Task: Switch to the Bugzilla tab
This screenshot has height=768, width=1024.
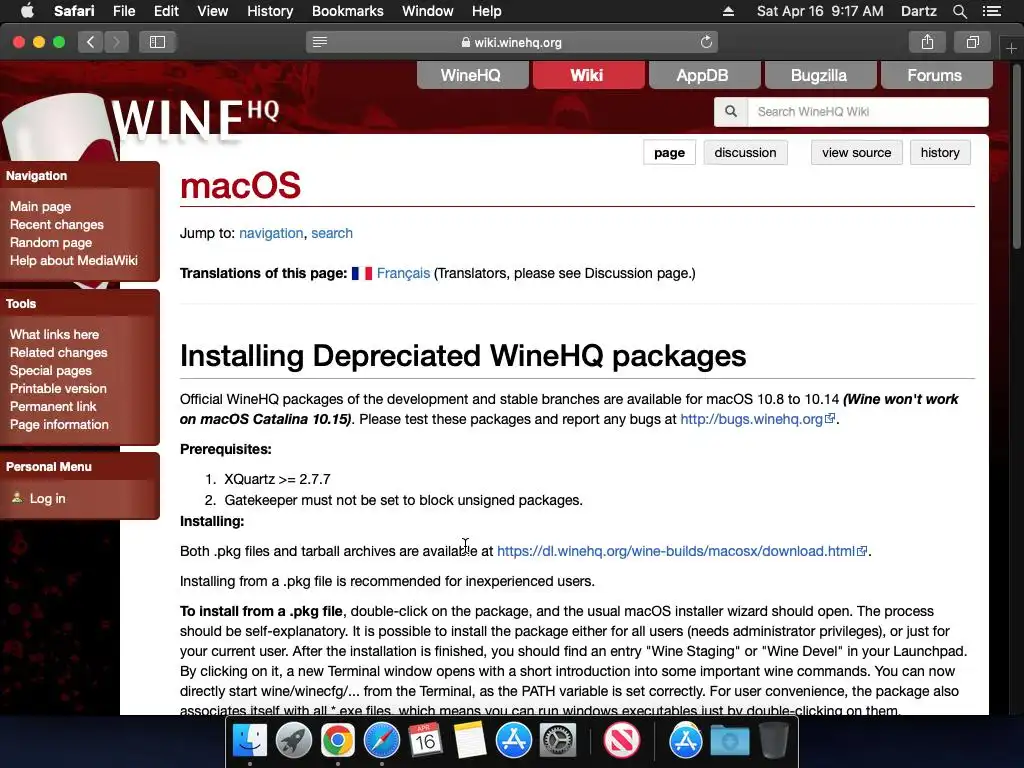Action: pos(820,75)
